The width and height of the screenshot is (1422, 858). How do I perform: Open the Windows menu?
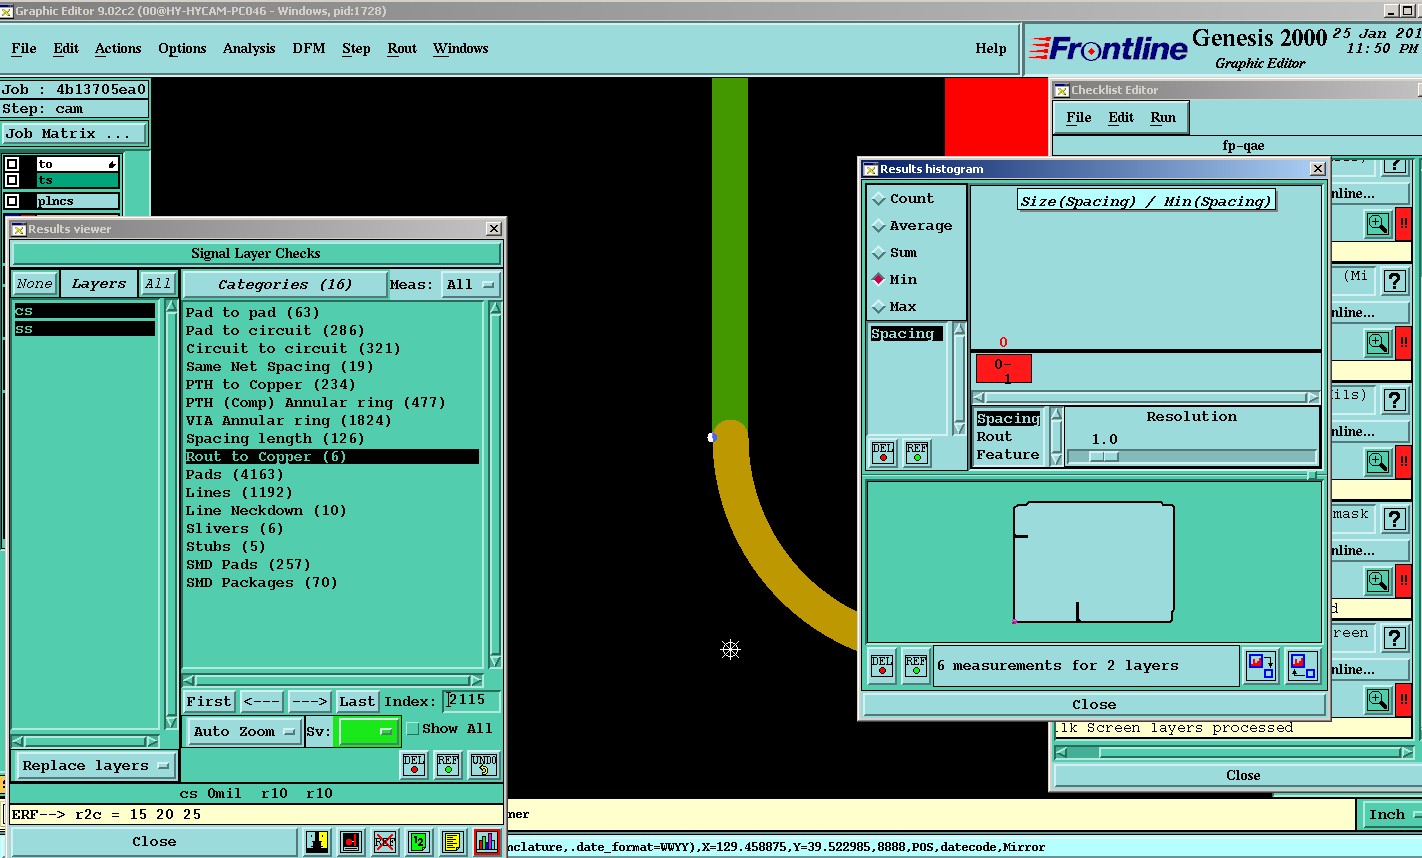tap(461, 48)
